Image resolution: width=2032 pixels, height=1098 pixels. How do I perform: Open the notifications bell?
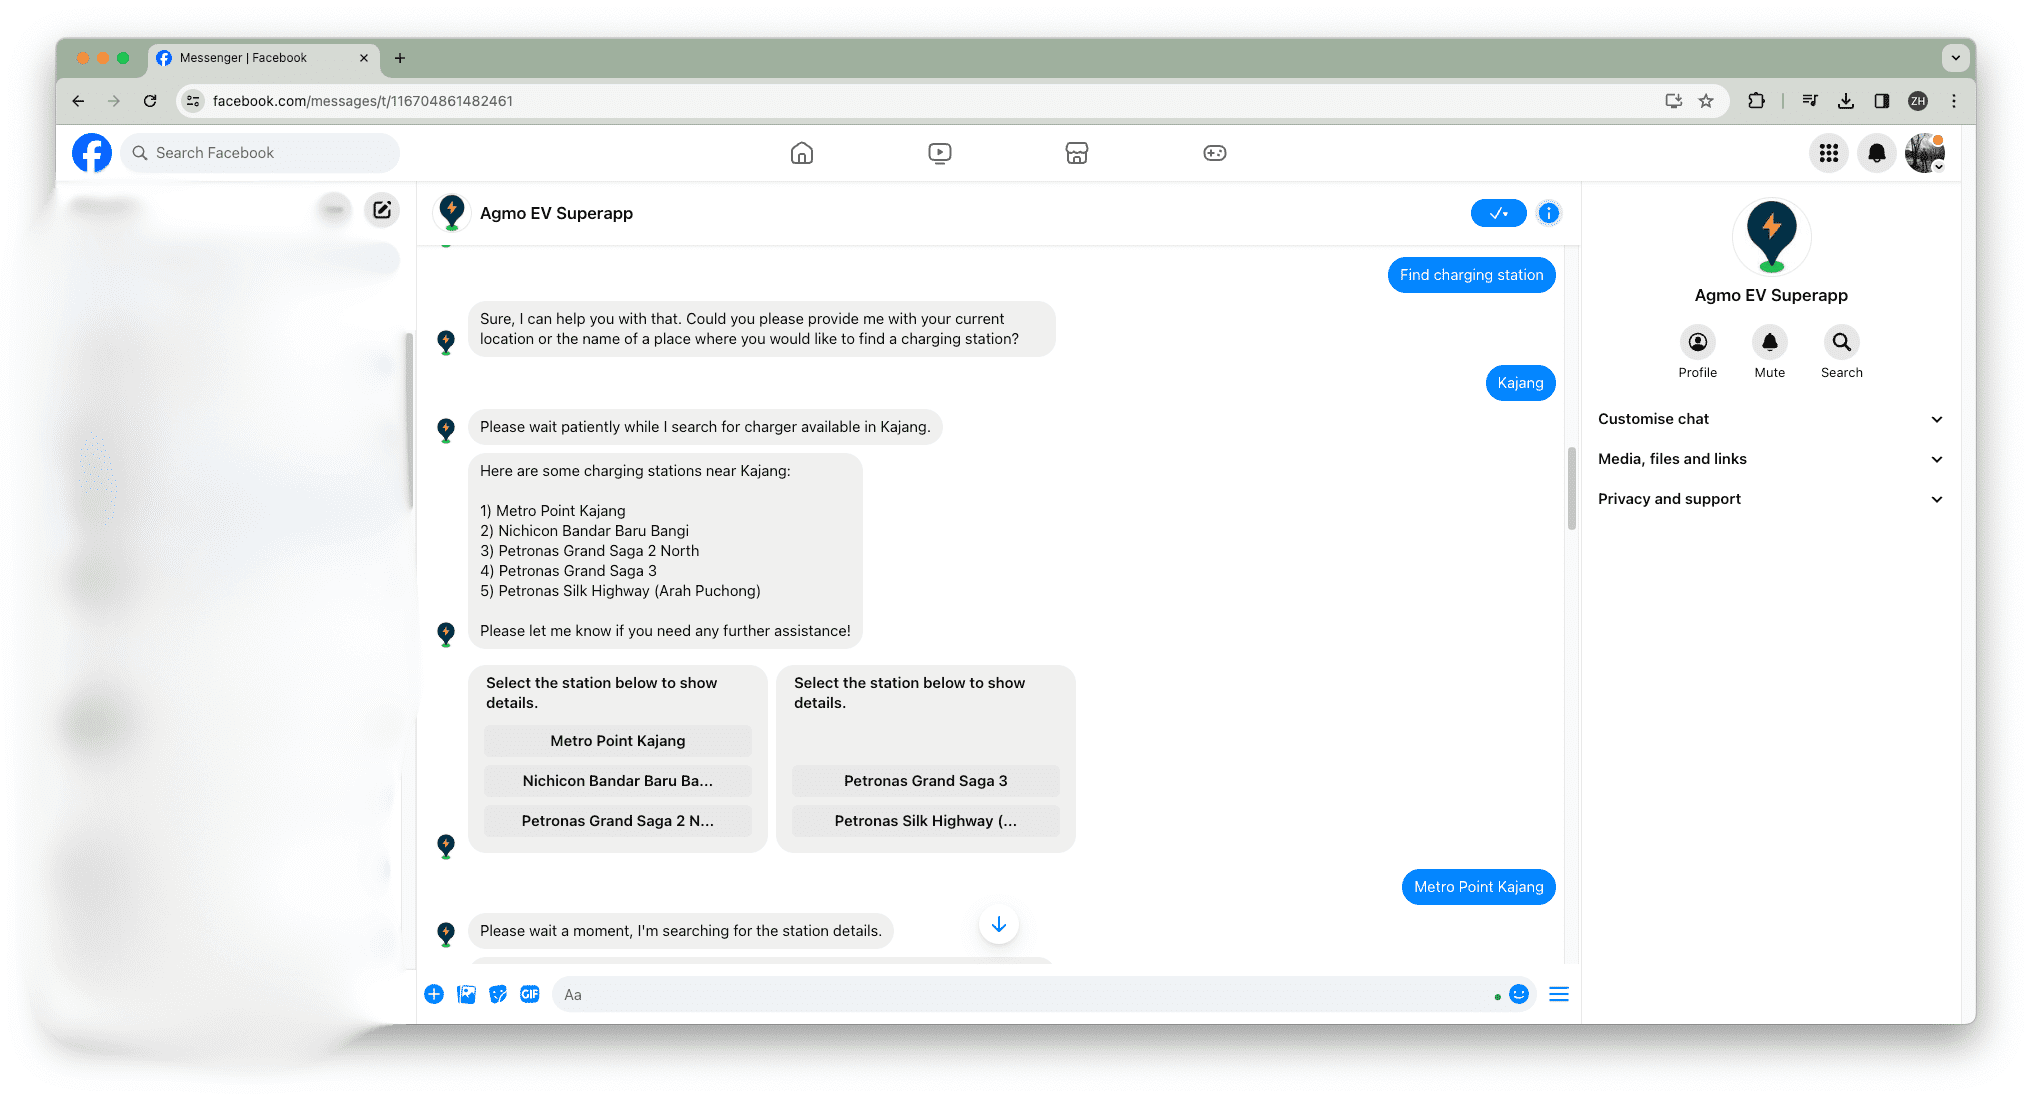click(x=1877, y=153)
